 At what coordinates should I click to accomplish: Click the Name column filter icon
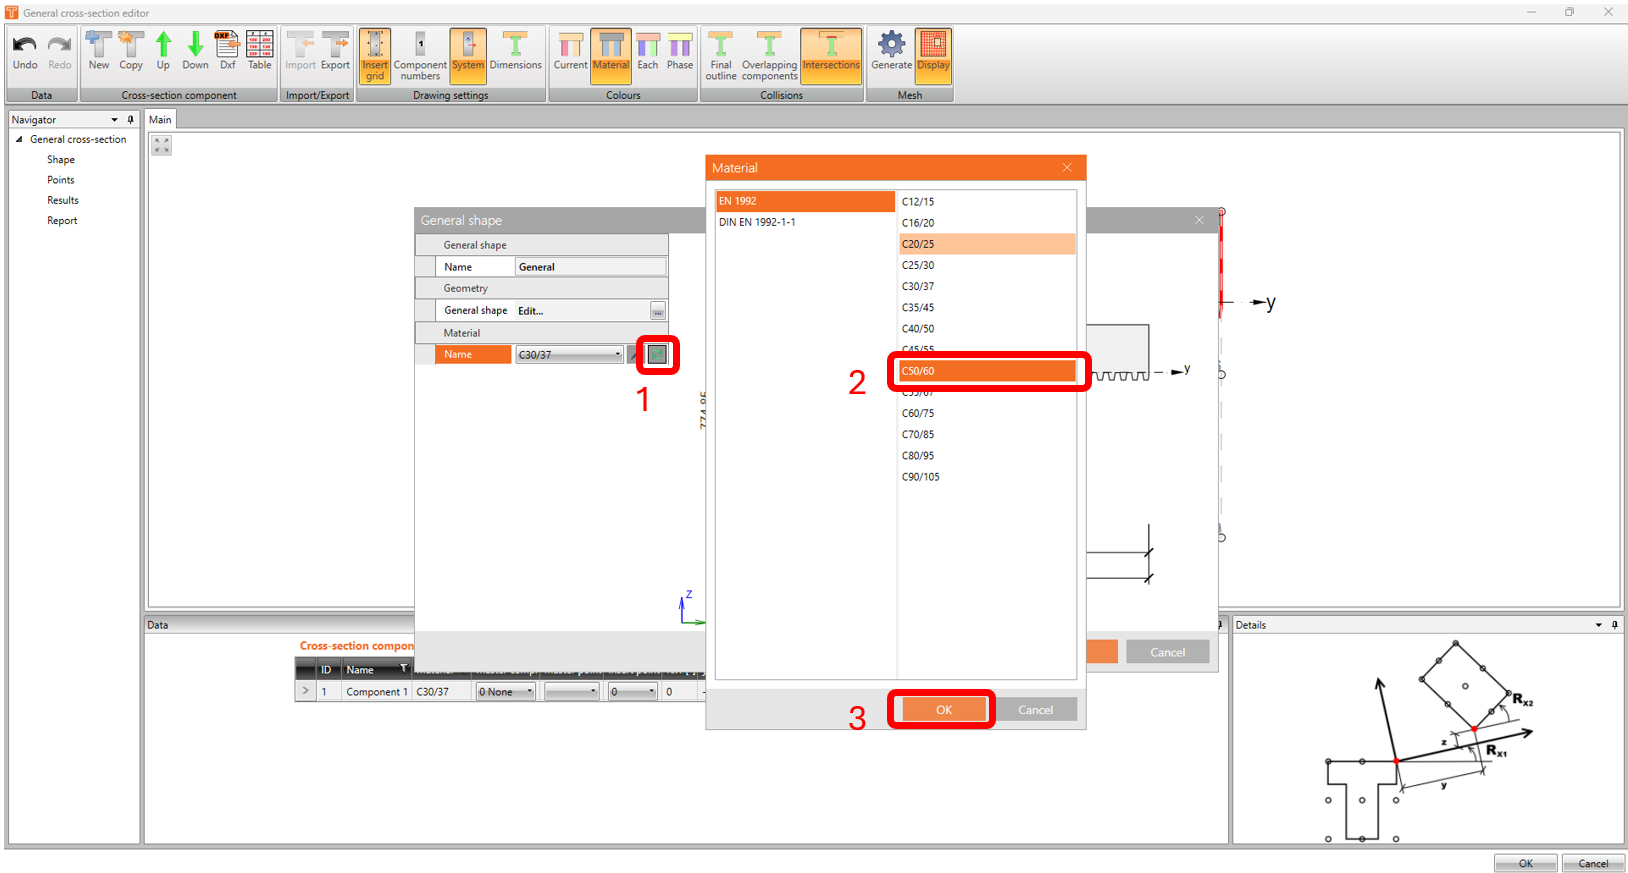pos(404,669)
